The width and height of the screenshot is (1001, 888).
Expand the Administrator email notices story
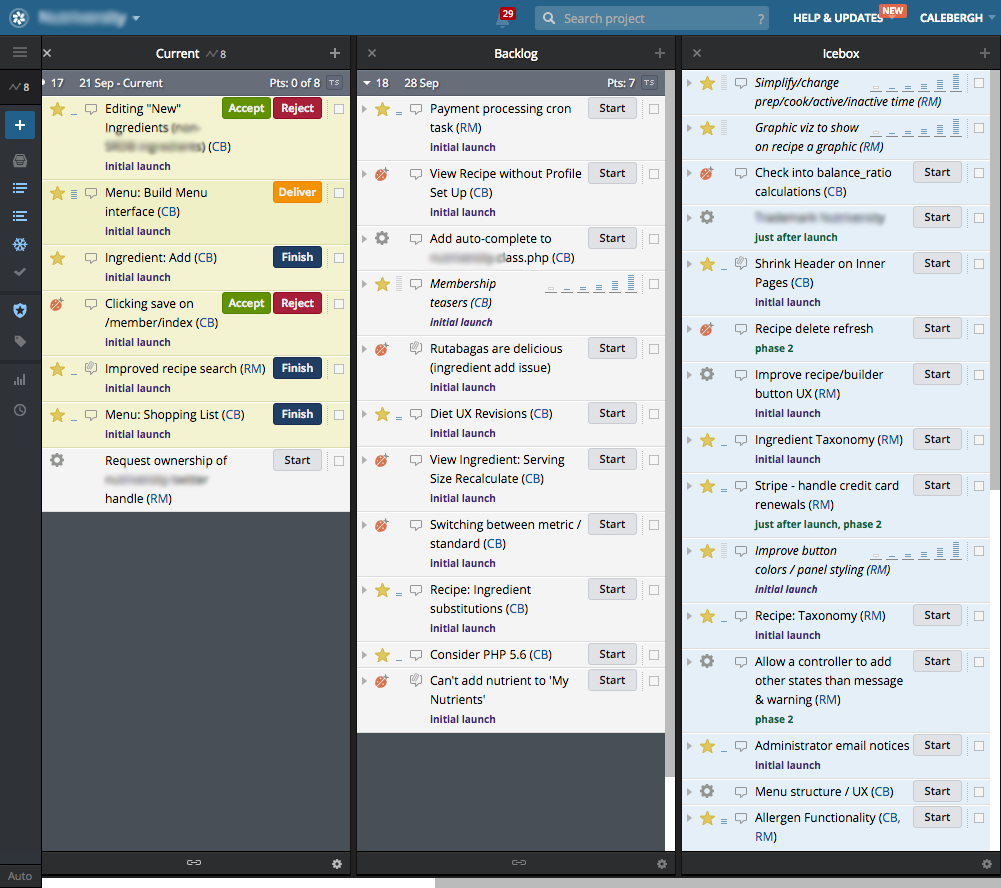(x=689, y=746)
